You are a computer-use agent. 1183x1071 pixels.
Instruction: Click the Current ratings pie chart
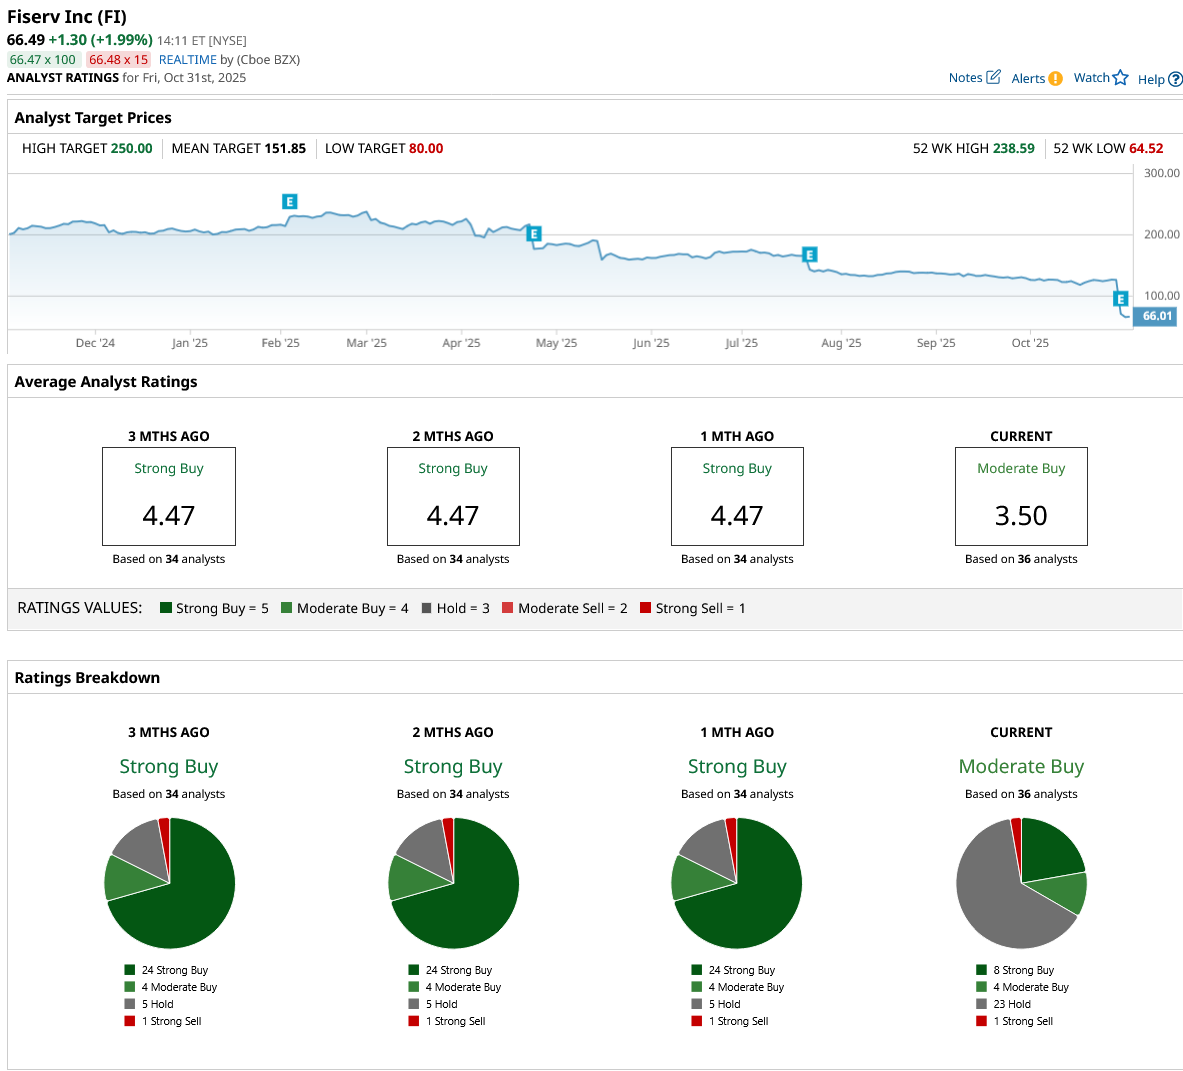click(1022, 883)
